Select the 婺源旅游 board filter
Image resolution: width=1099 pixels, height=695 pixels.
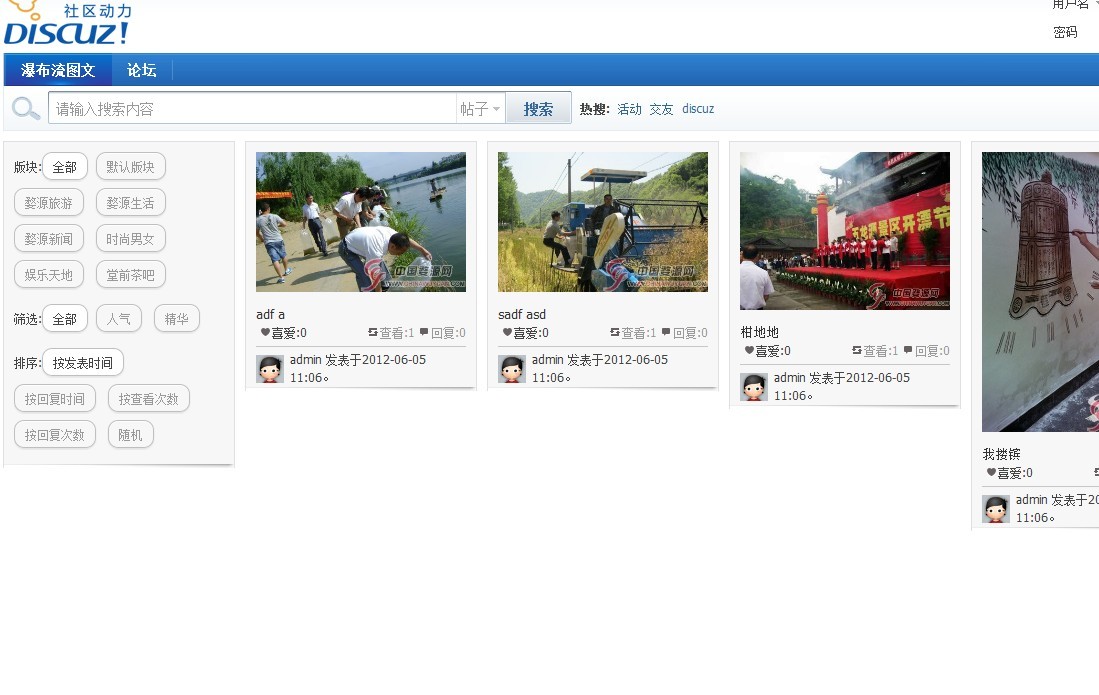tap(48, 202)
